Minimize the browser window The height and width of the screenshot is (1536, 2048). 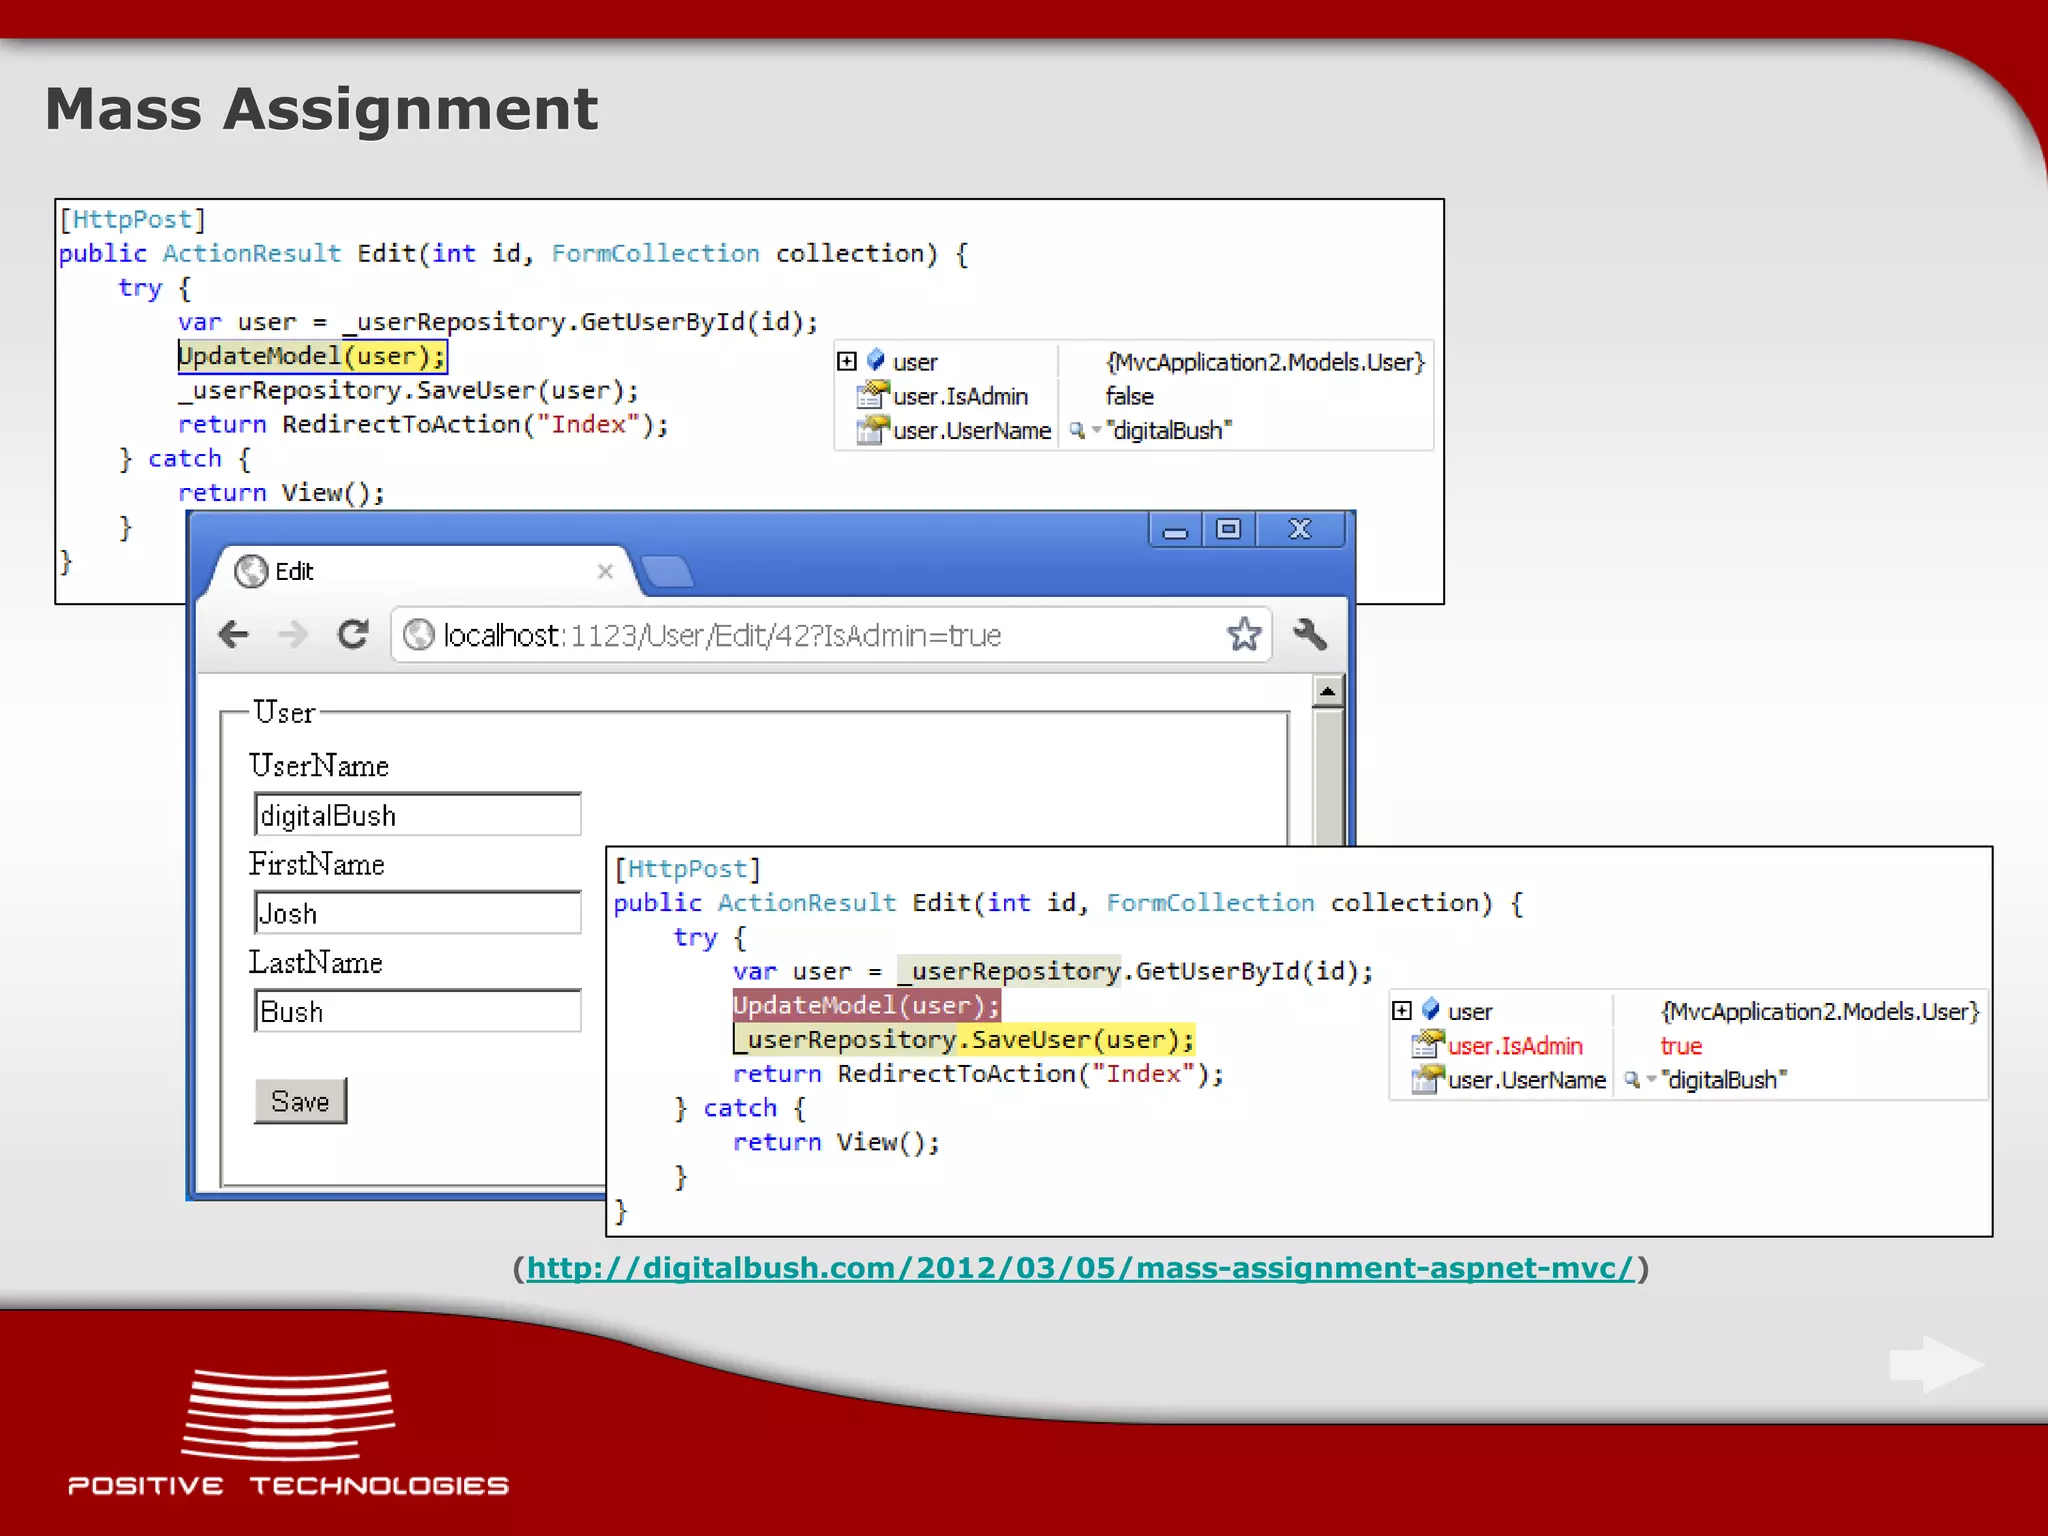click(x=1176, y=530)
